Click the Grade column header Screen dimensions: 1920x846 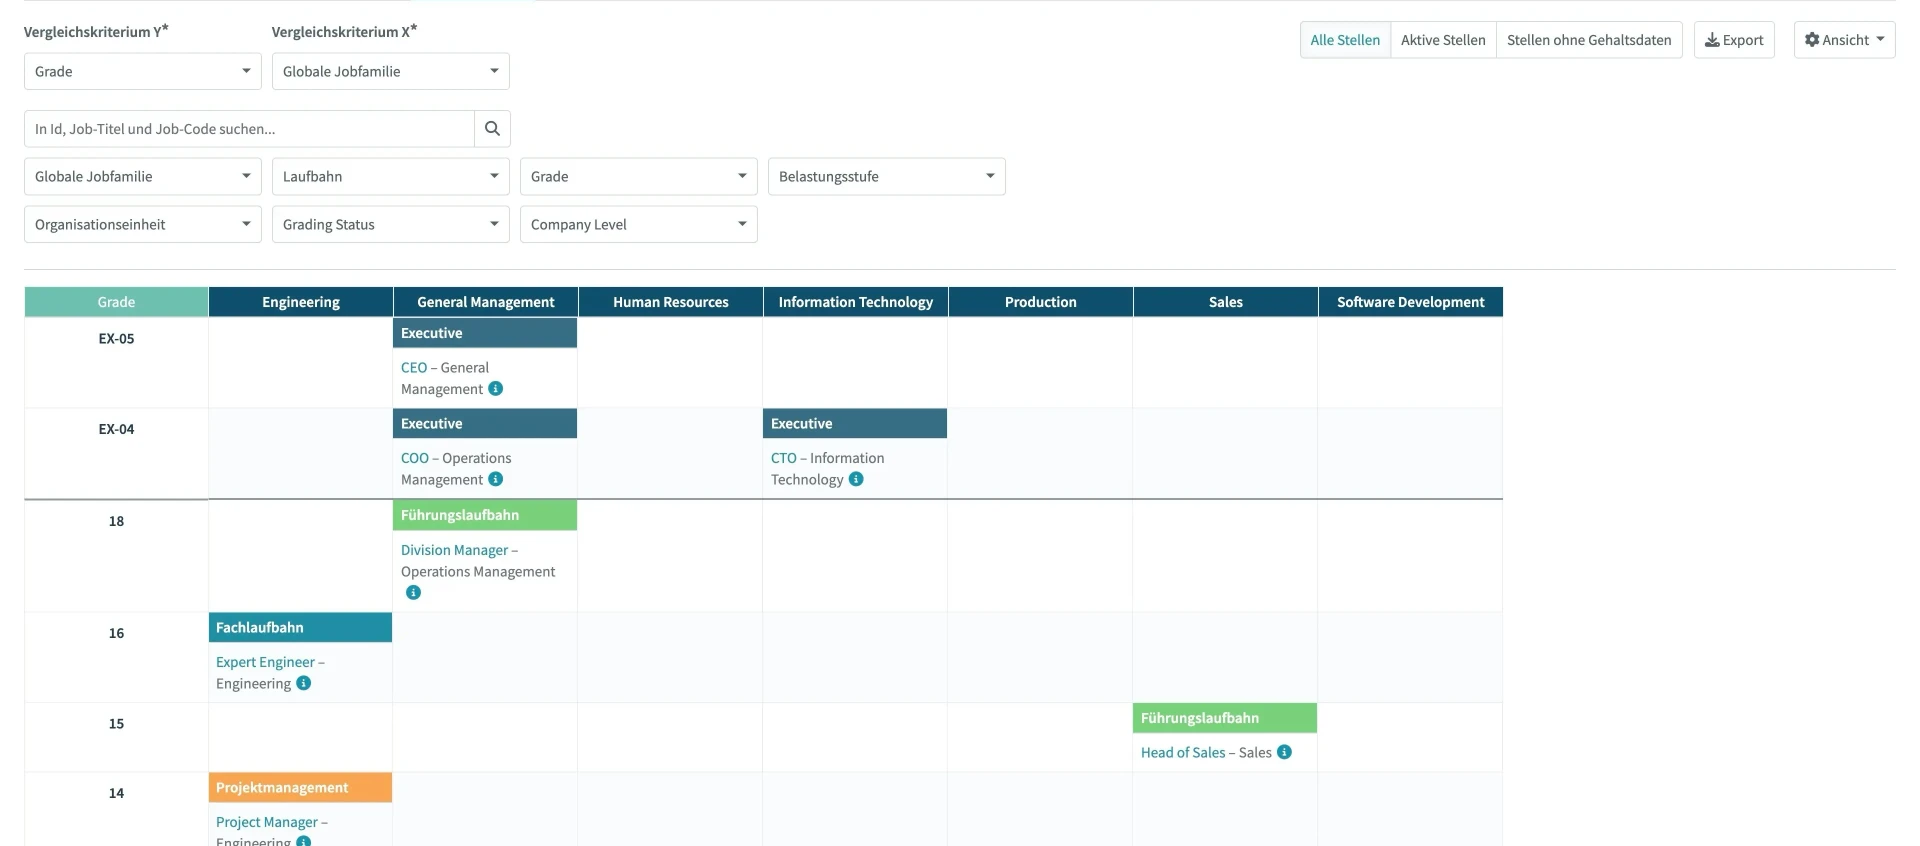[116, 302]
